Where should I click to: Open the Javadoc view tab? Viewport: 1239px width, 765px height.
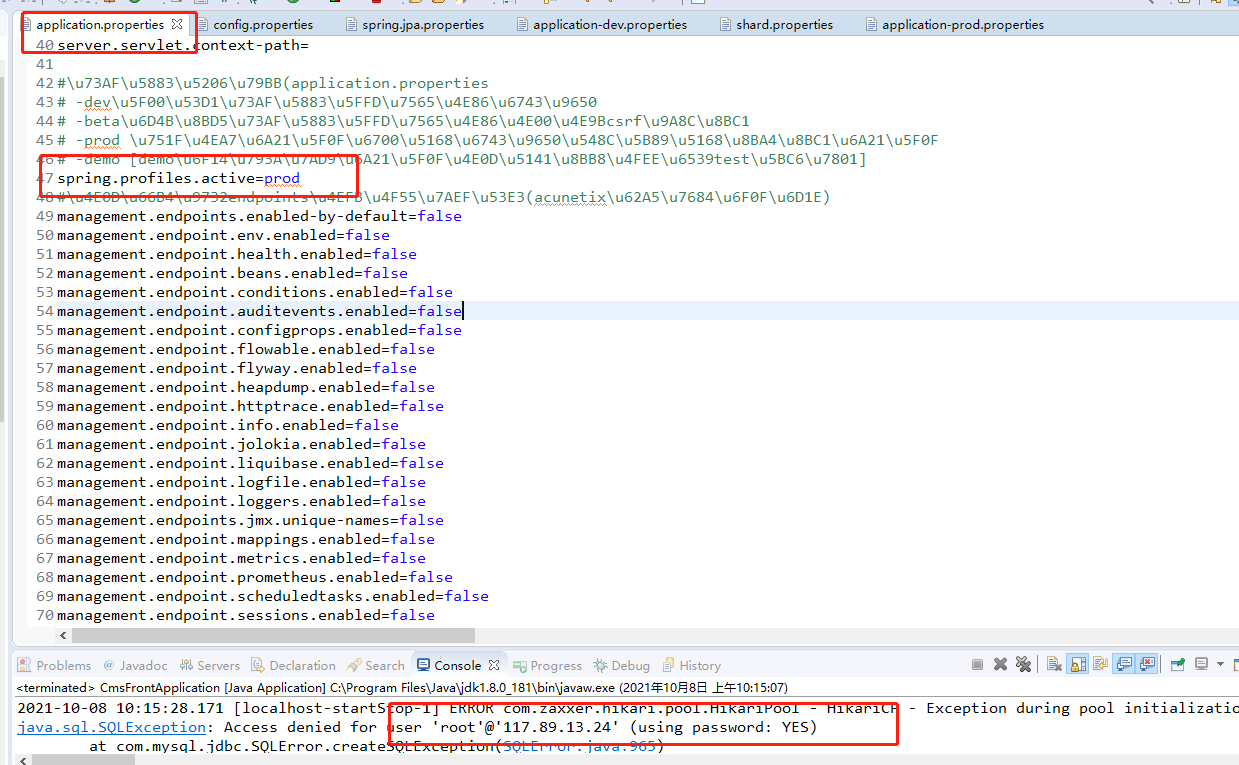pos(135,665)
